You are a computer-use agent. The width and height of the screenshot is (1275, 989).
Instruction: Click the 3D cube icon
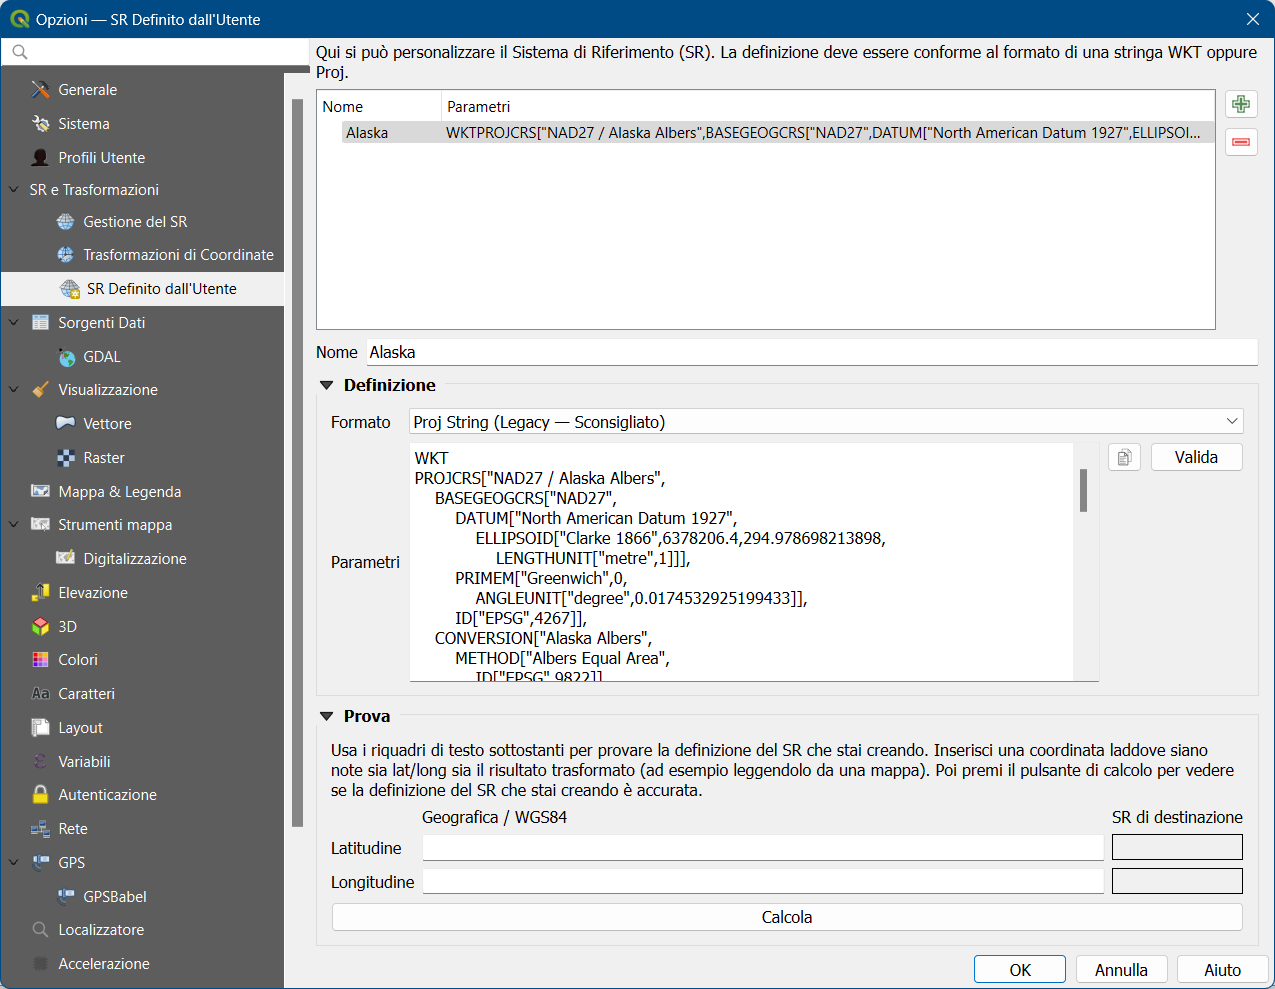[x=40, y=627]
